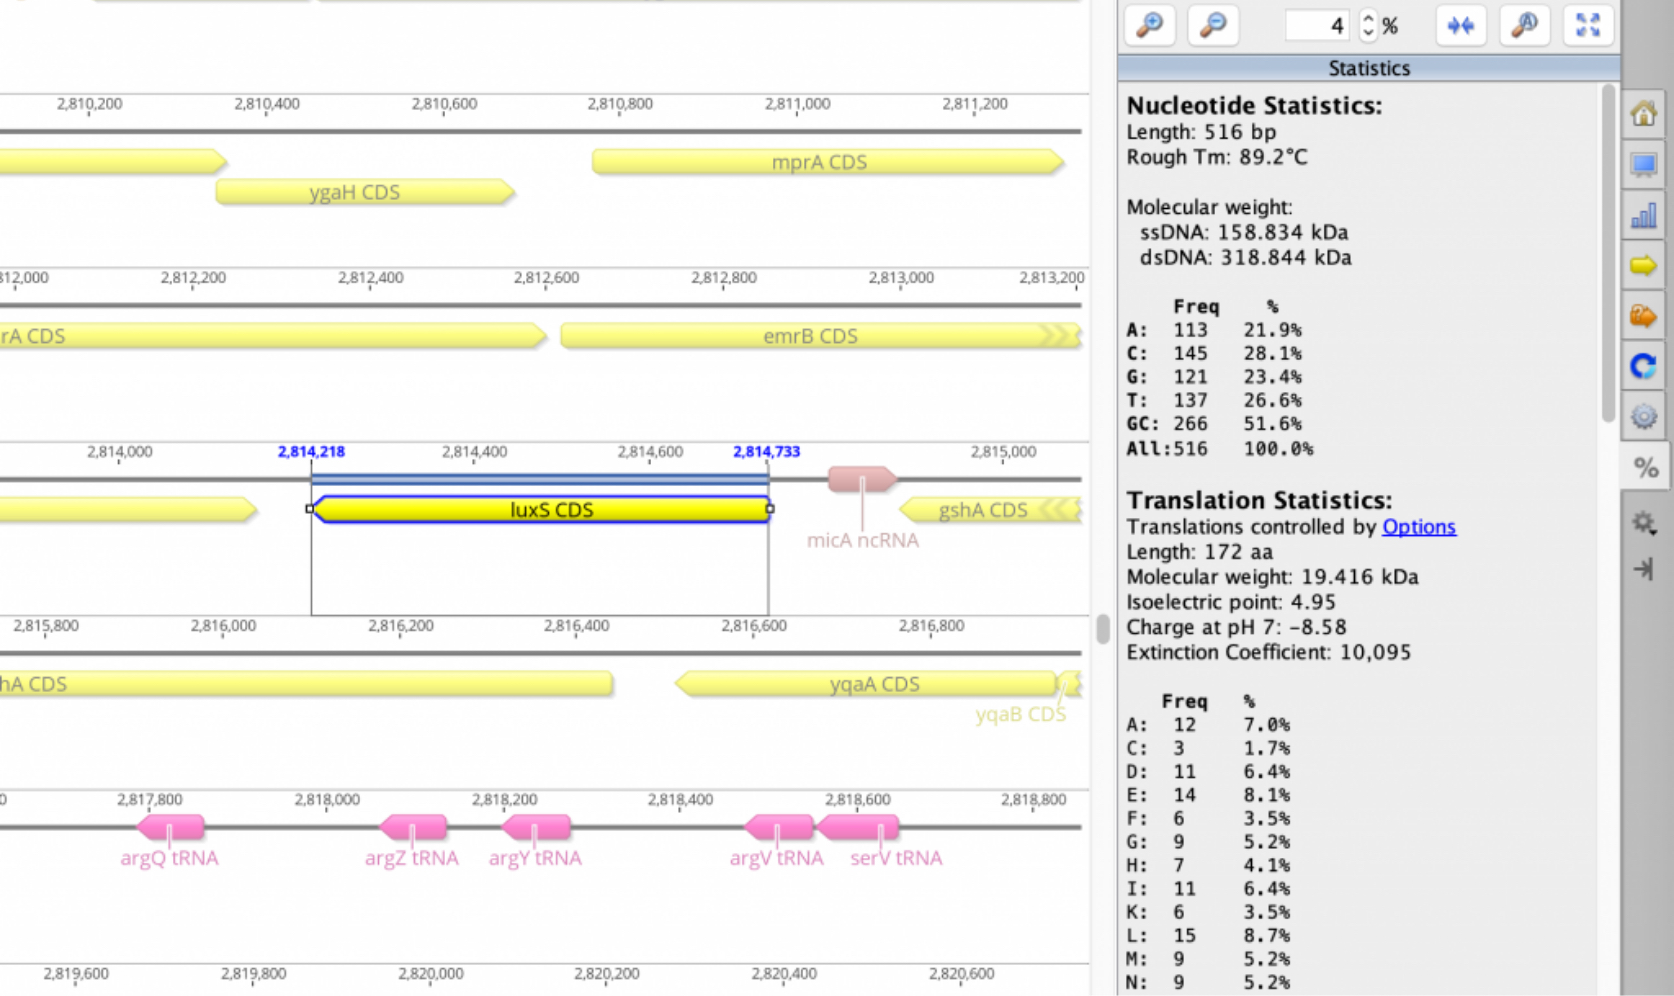Select the argV tRNA annotation arrow
The width and height of the screenshot is (1674, 996).
click(779, 827)
